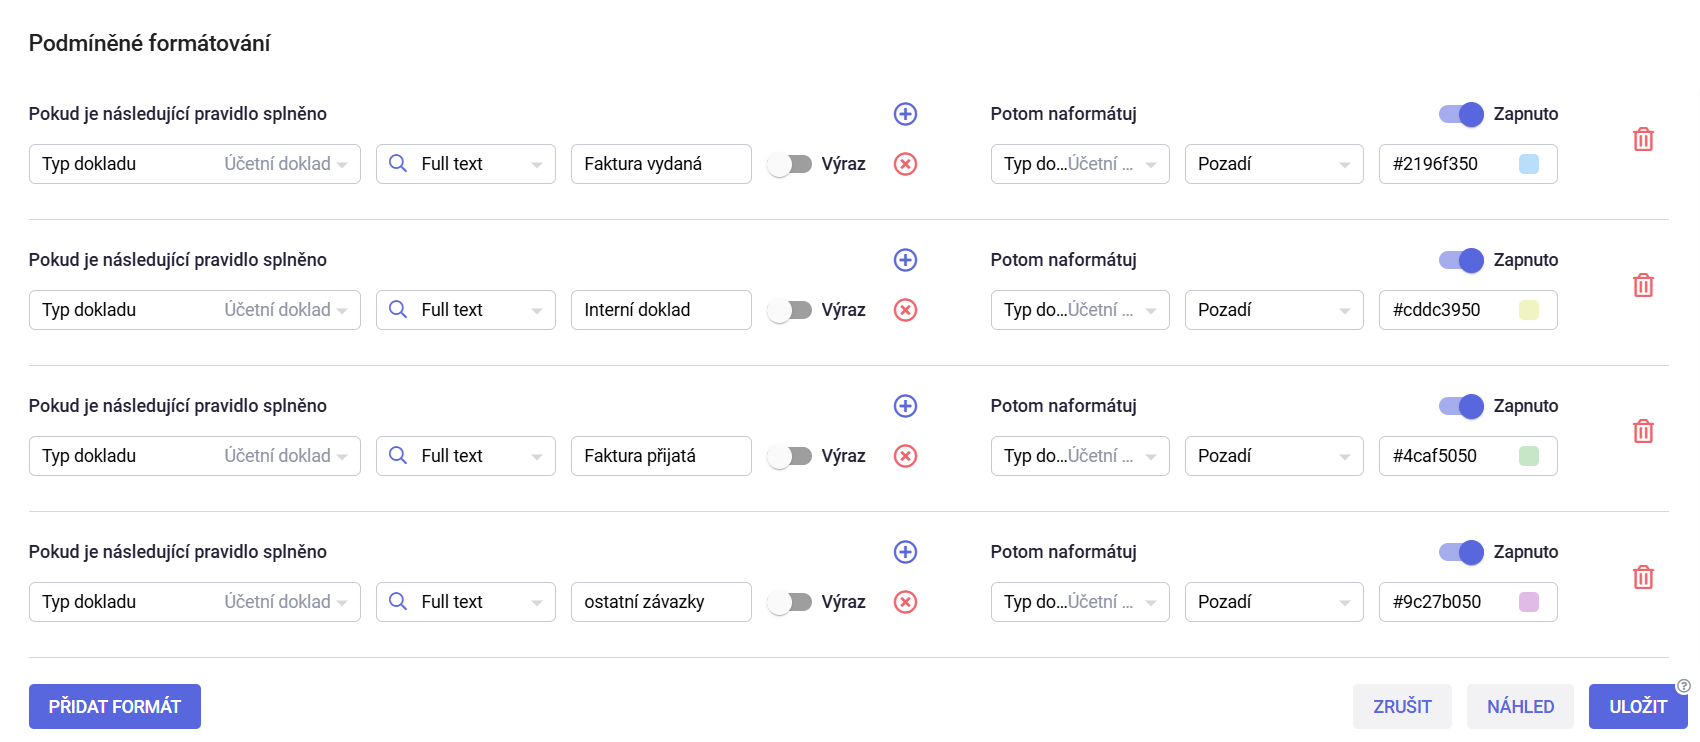Viewport: 1700px width, 742px height.
Task: Open Typ do... target dropdown in last rule
Action: (x=1080, y=602)
